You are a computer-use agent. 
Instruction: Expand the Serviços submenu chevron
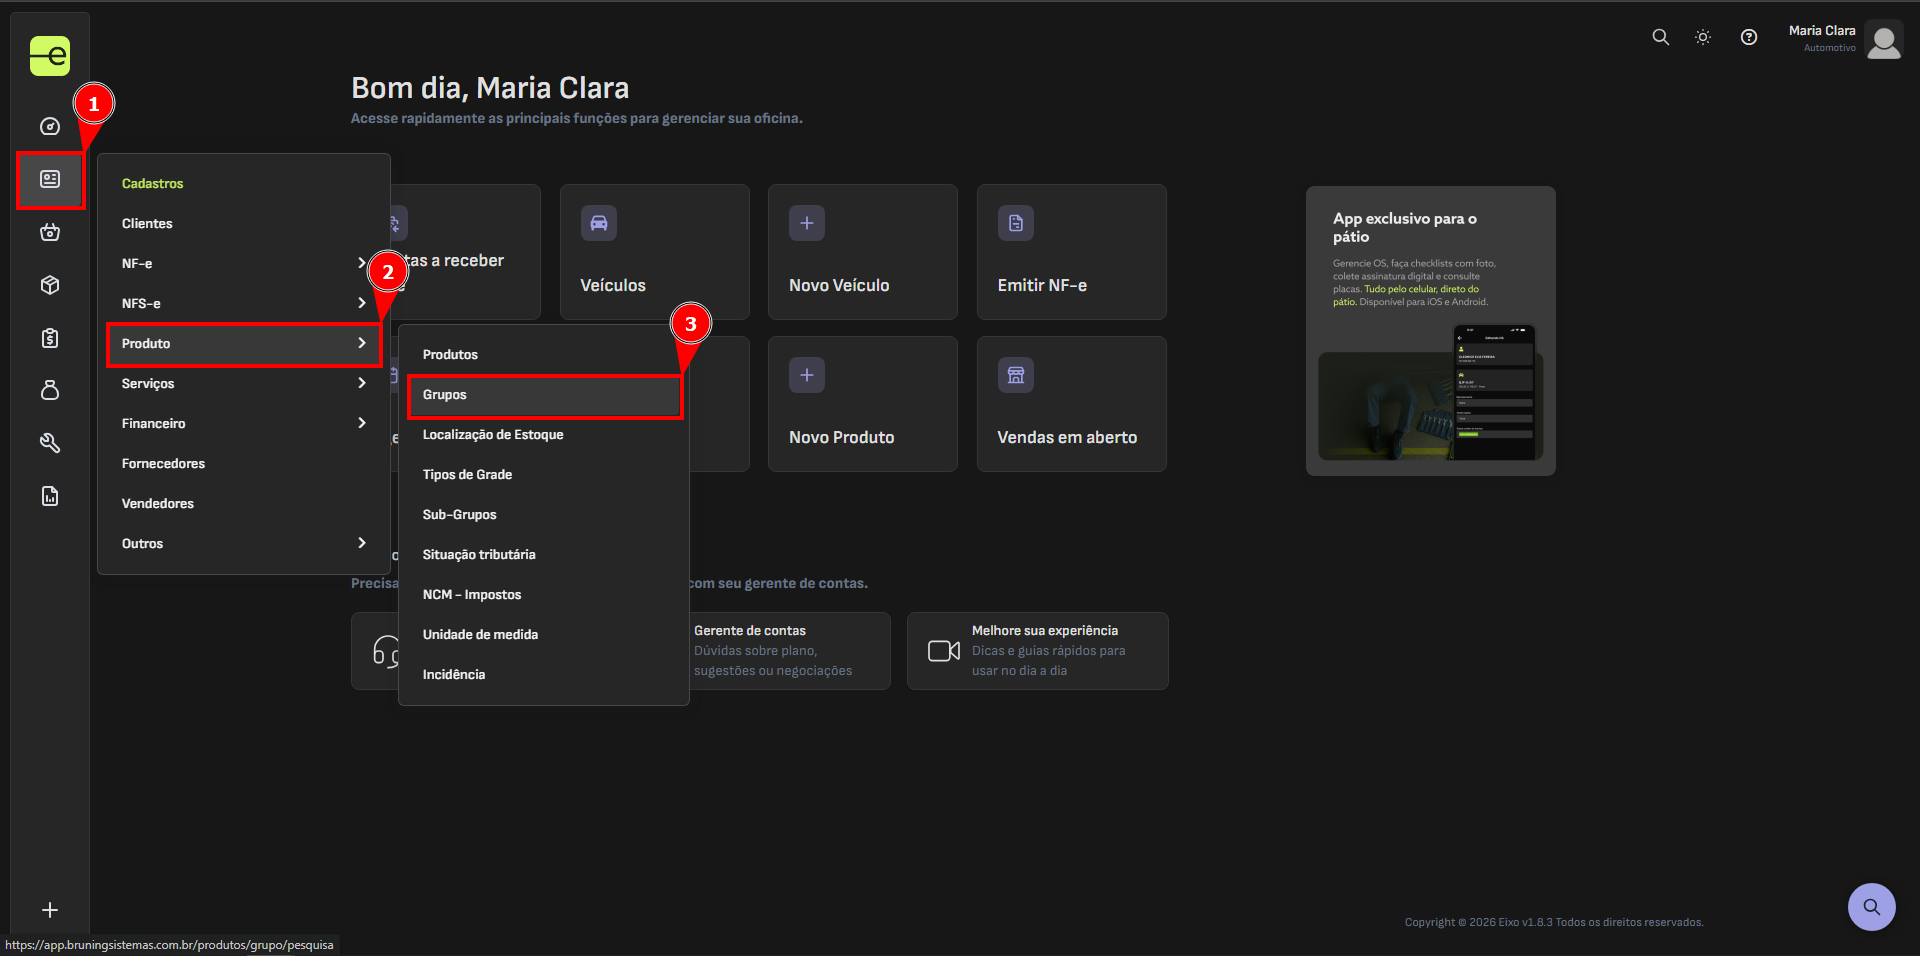(362, 383)
